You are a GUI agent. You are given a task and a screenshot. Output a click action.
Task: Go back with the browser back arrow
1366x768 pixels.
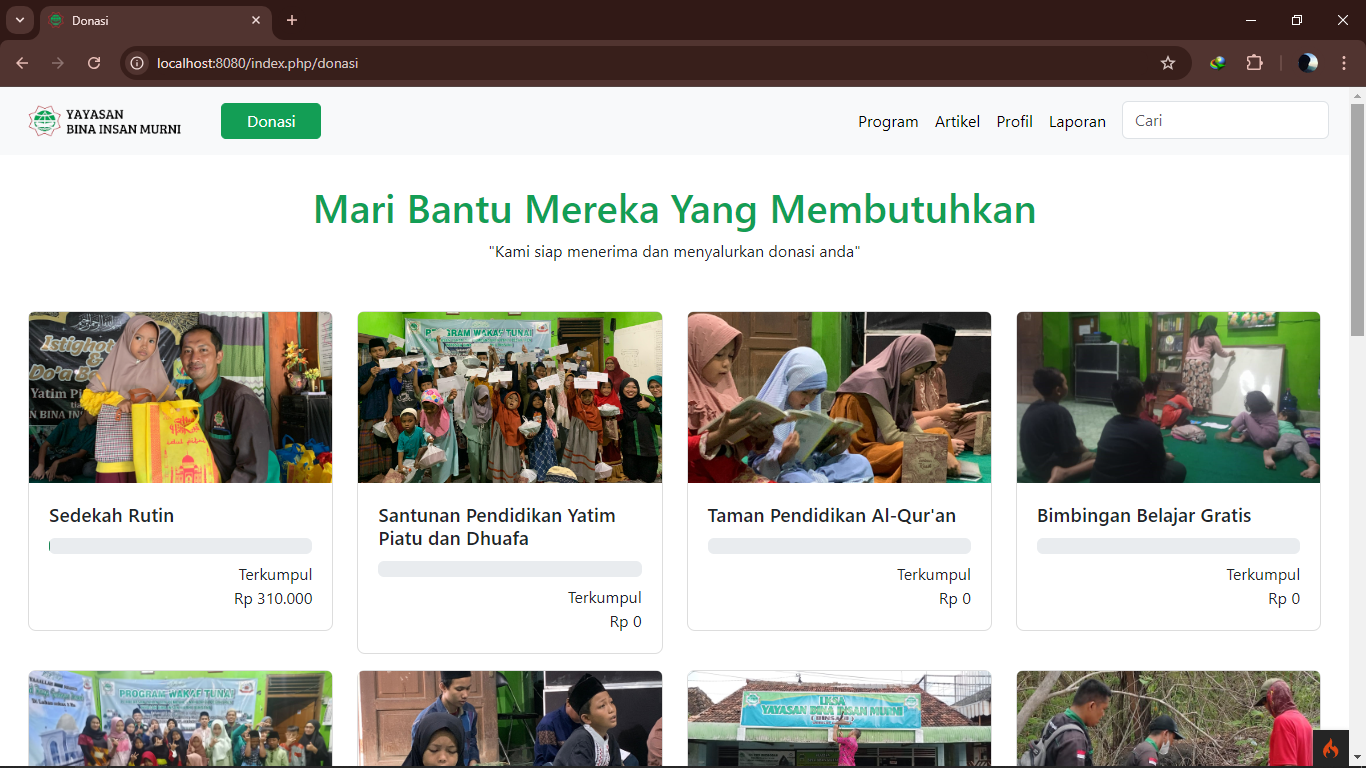coord(22,63)
